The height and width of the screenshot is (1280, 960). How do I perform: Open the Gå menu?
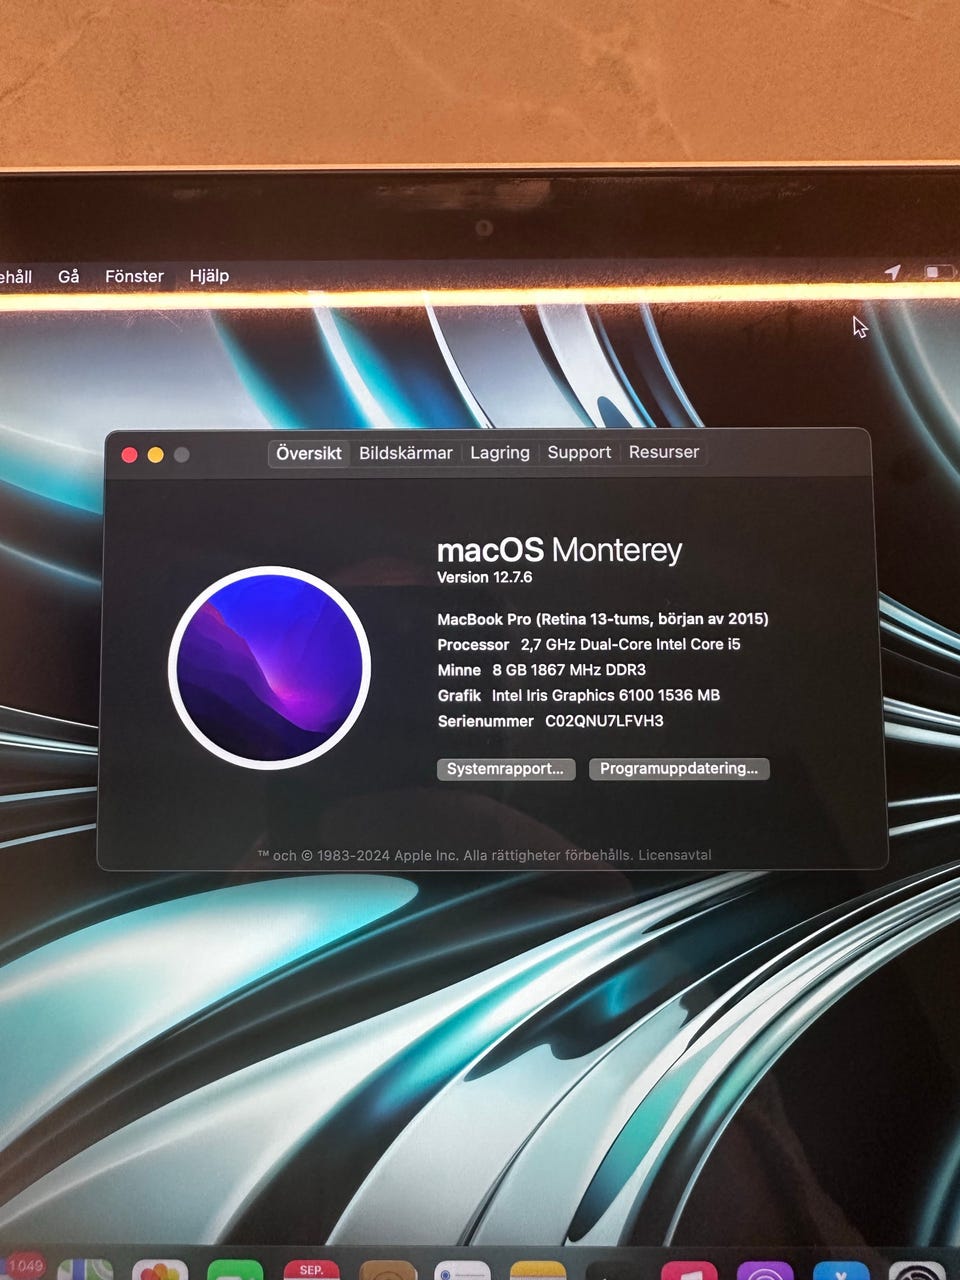click(69, 276)
